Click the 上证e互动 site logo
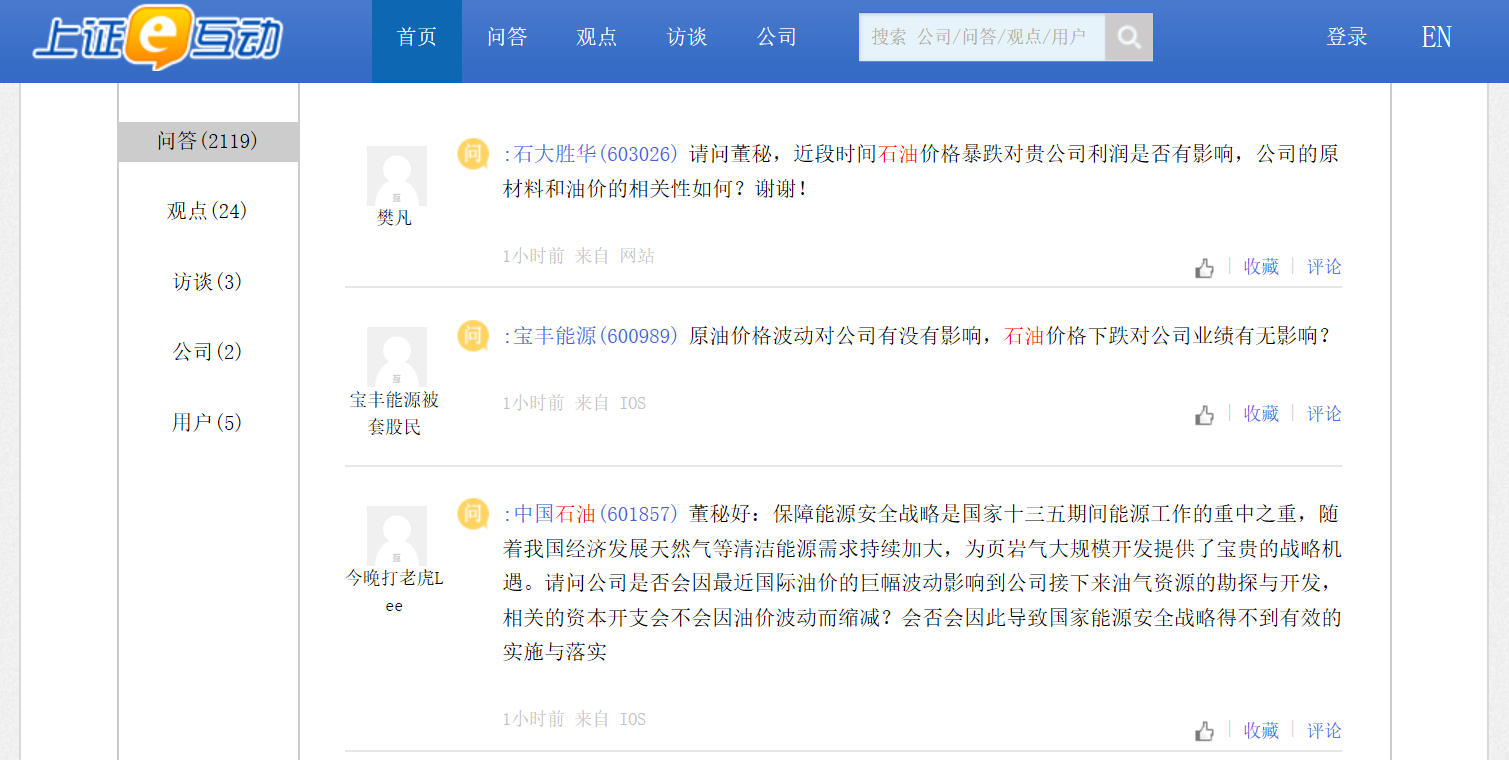The width and height of the screenshot is (1509, 760). [x=157, y=38]
